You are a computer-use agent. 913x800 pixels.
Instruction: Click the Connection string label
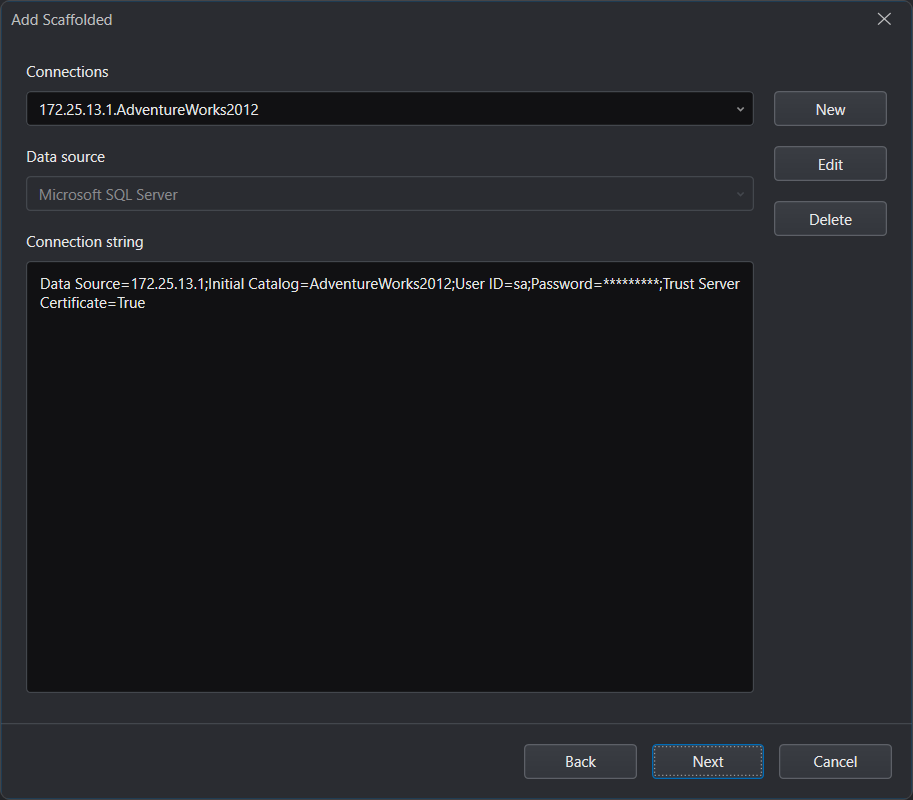click(84, 242)
